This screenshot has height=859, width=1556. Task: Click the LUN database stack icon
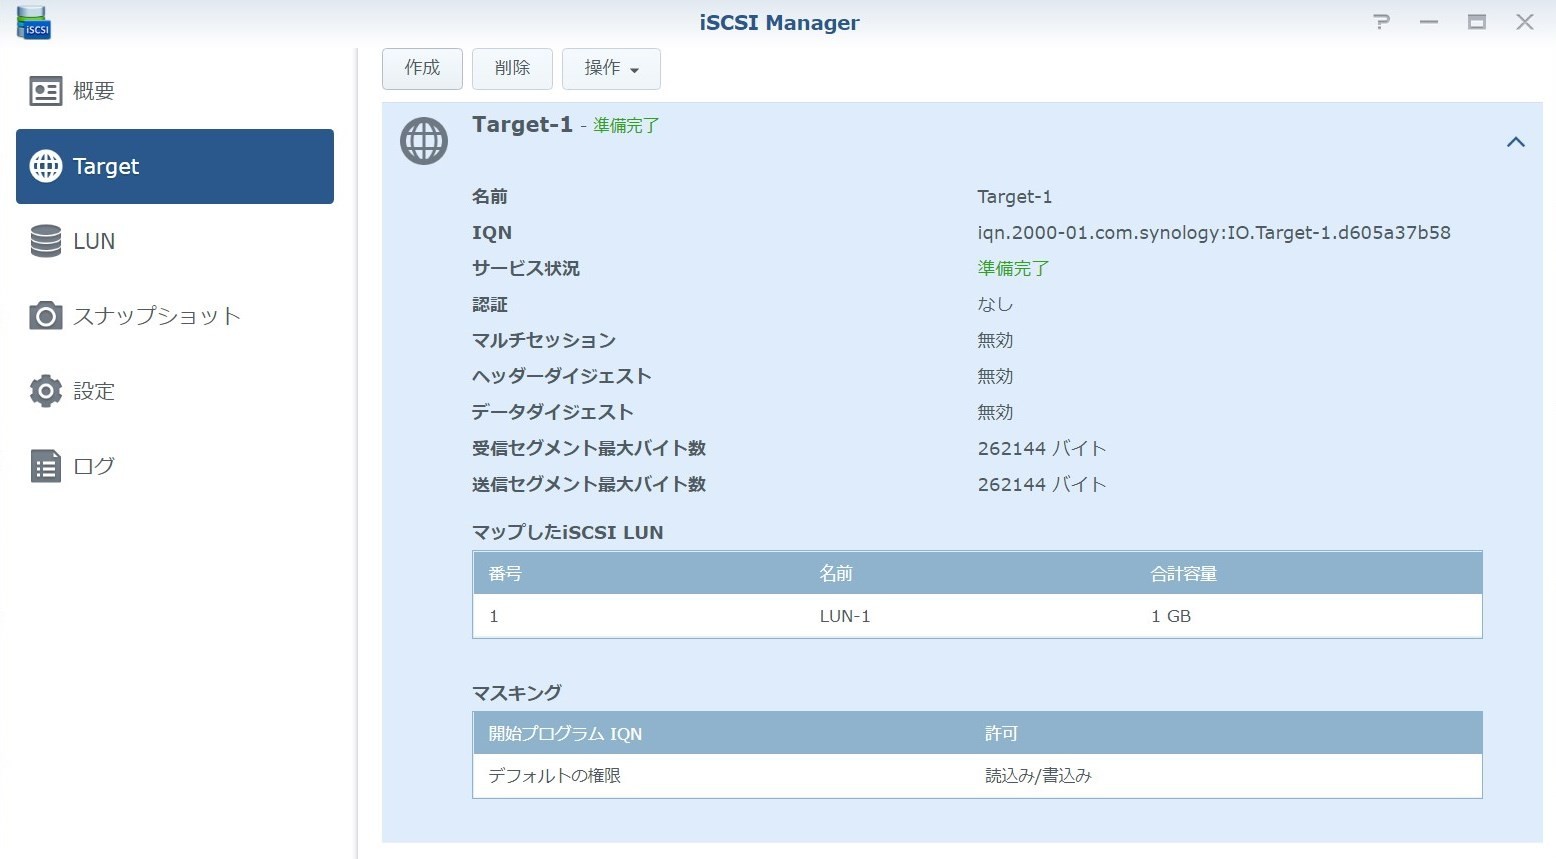tap(46, 241)
